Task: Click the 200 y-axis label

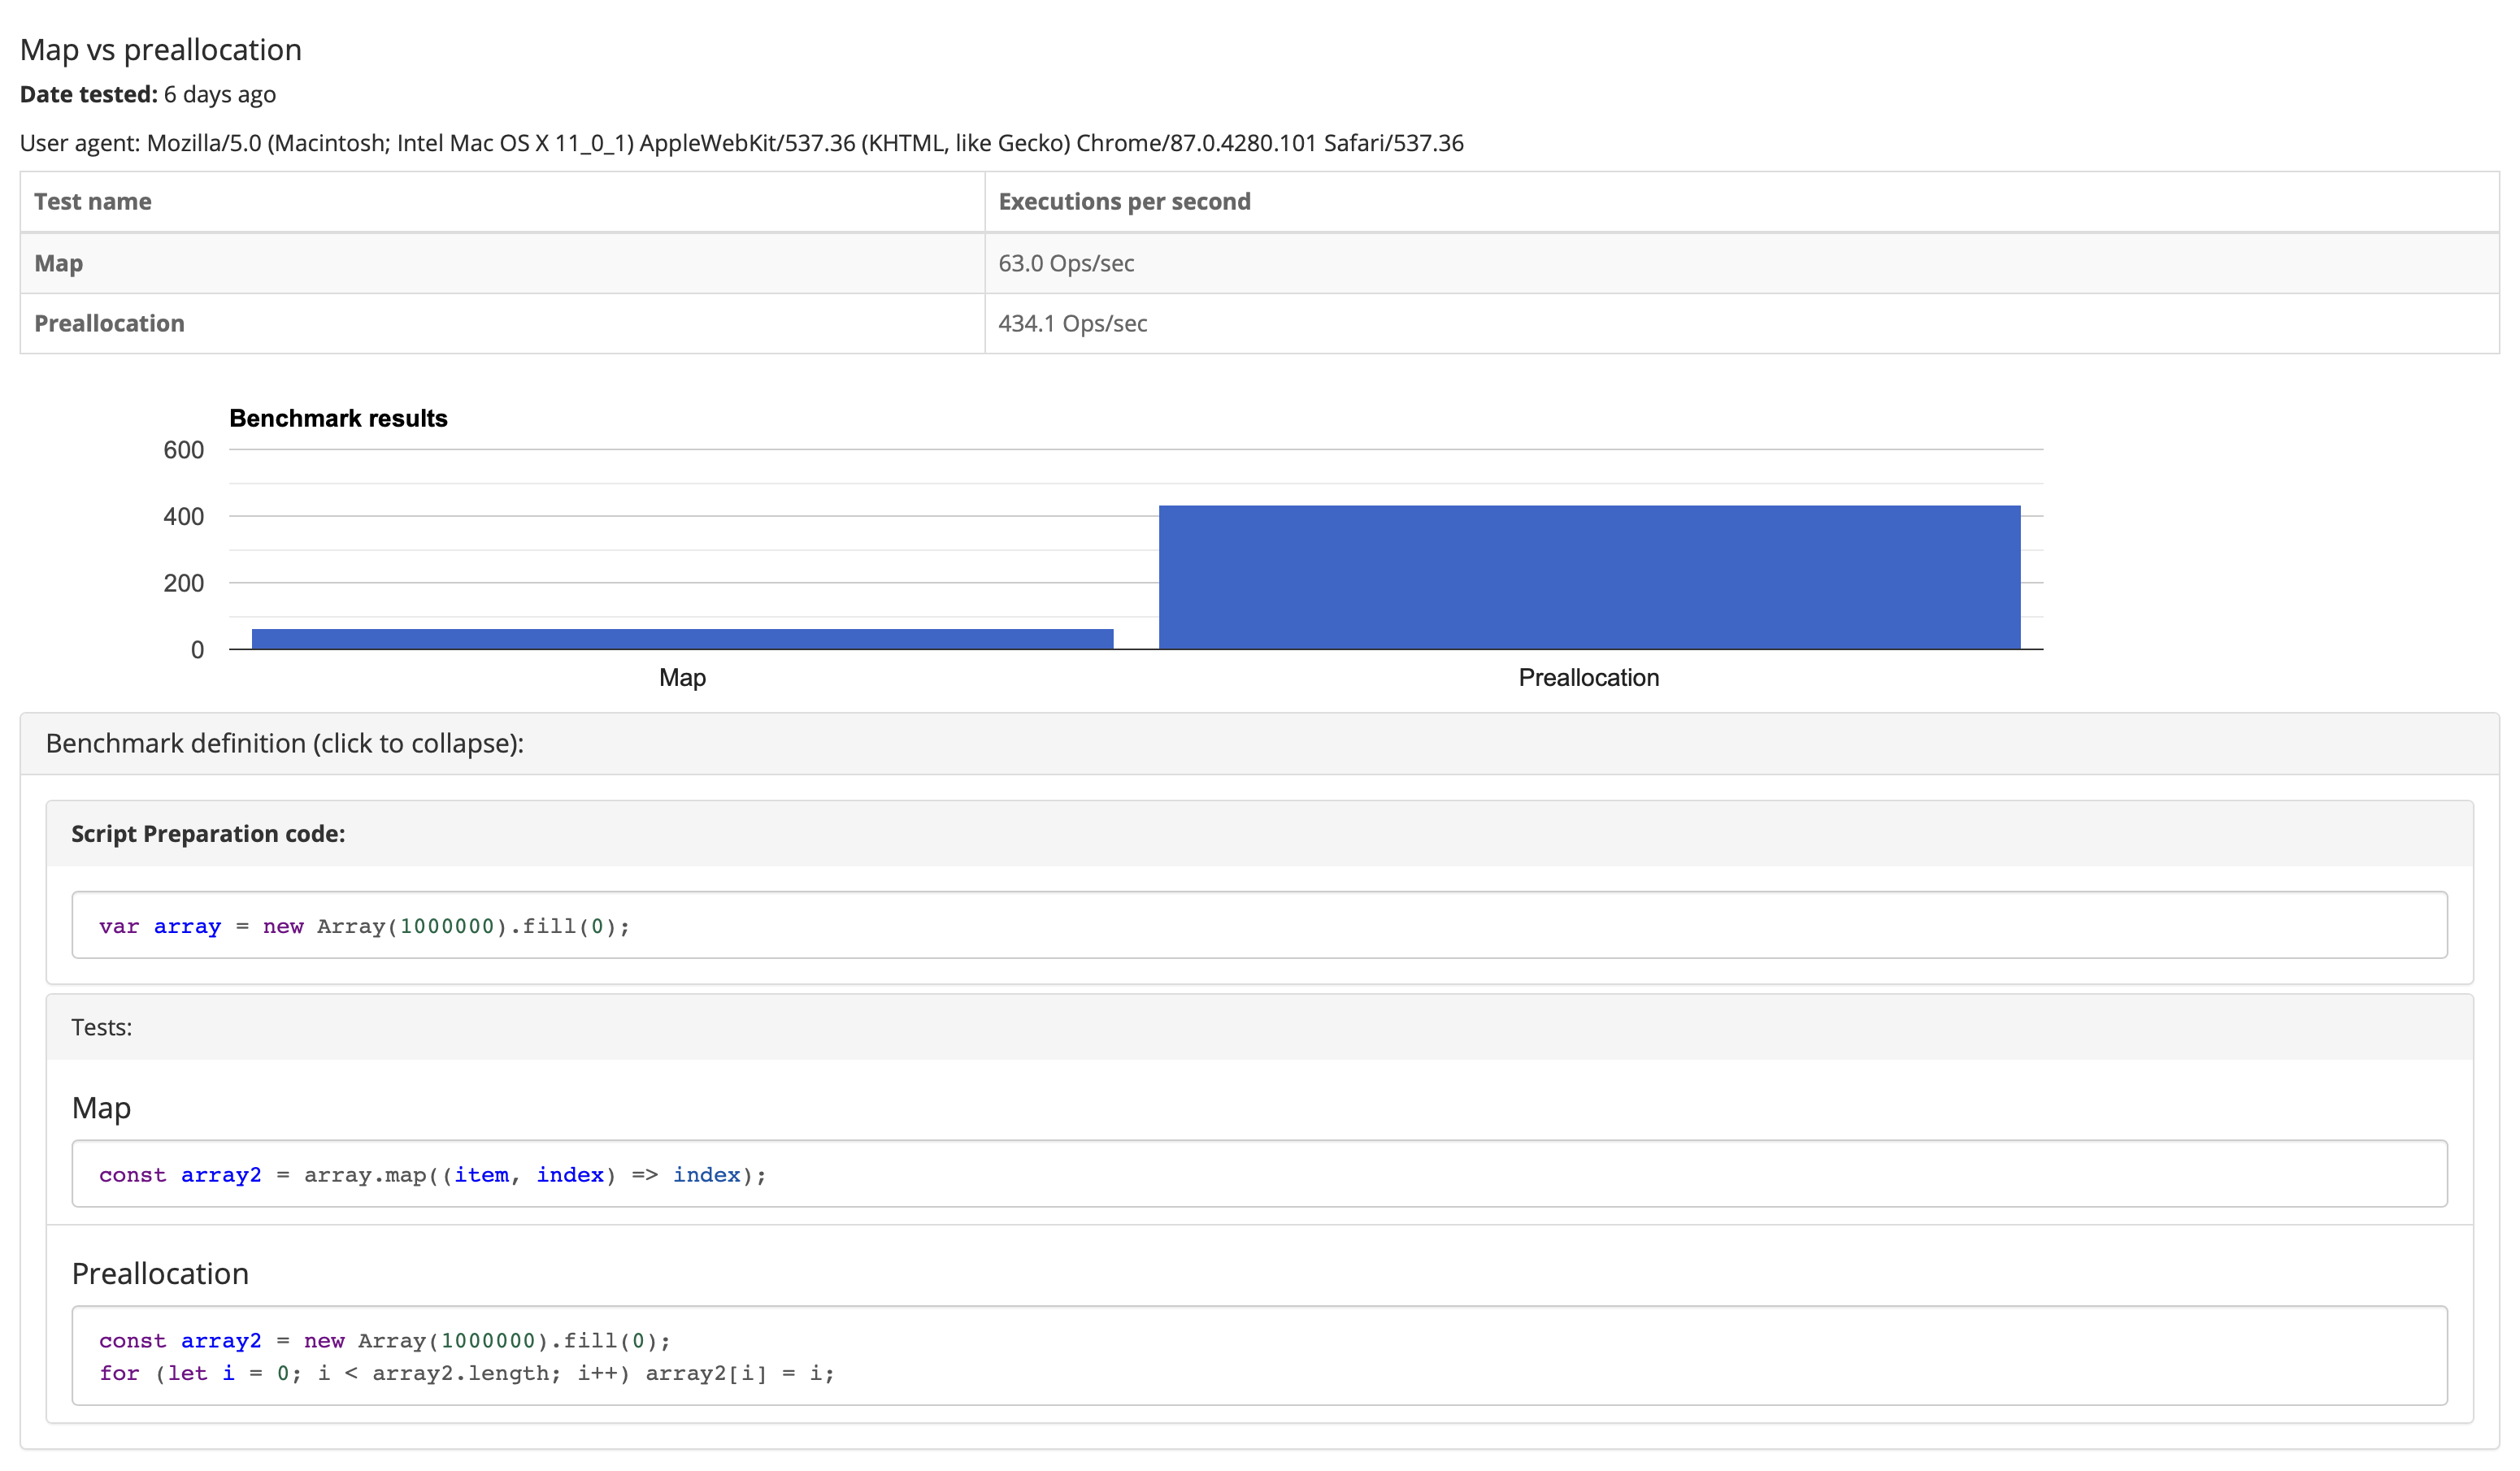Action: 183,583
